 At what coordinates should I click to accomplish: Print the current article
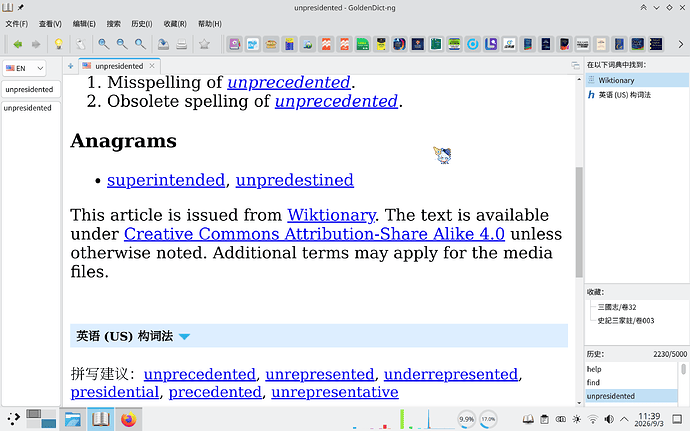(x=182, y=44)
